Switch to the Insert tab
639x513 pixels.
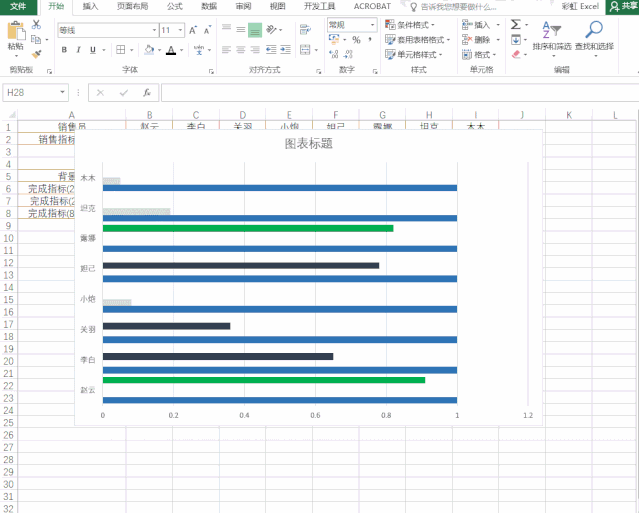[90, 7]
